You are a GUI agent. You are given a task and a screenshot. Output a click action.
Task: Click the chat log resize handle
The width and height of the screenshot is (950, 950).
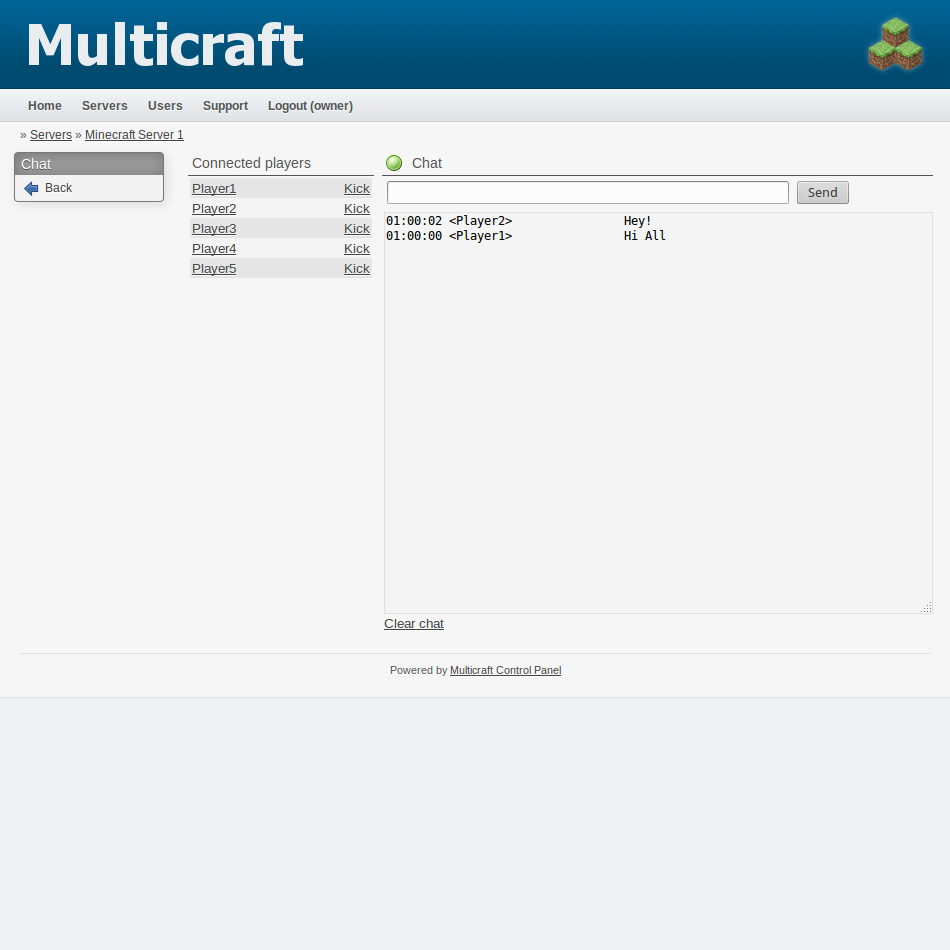tap(926, 608)
